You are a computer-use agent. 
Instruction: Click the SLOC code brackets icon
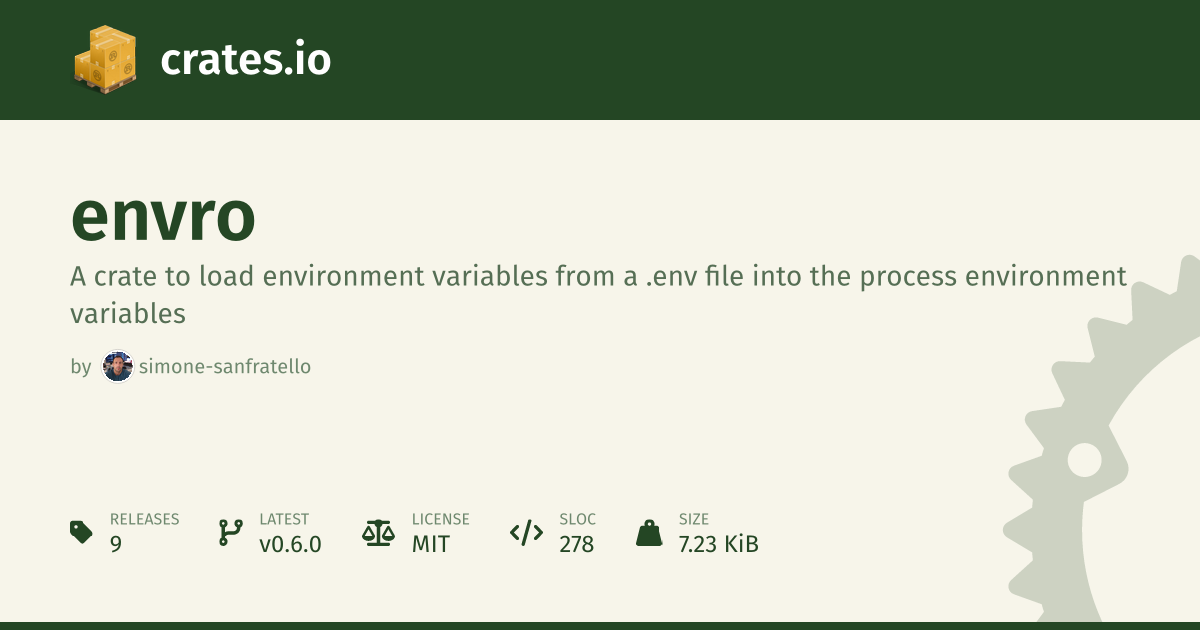[x=526, y=532]
